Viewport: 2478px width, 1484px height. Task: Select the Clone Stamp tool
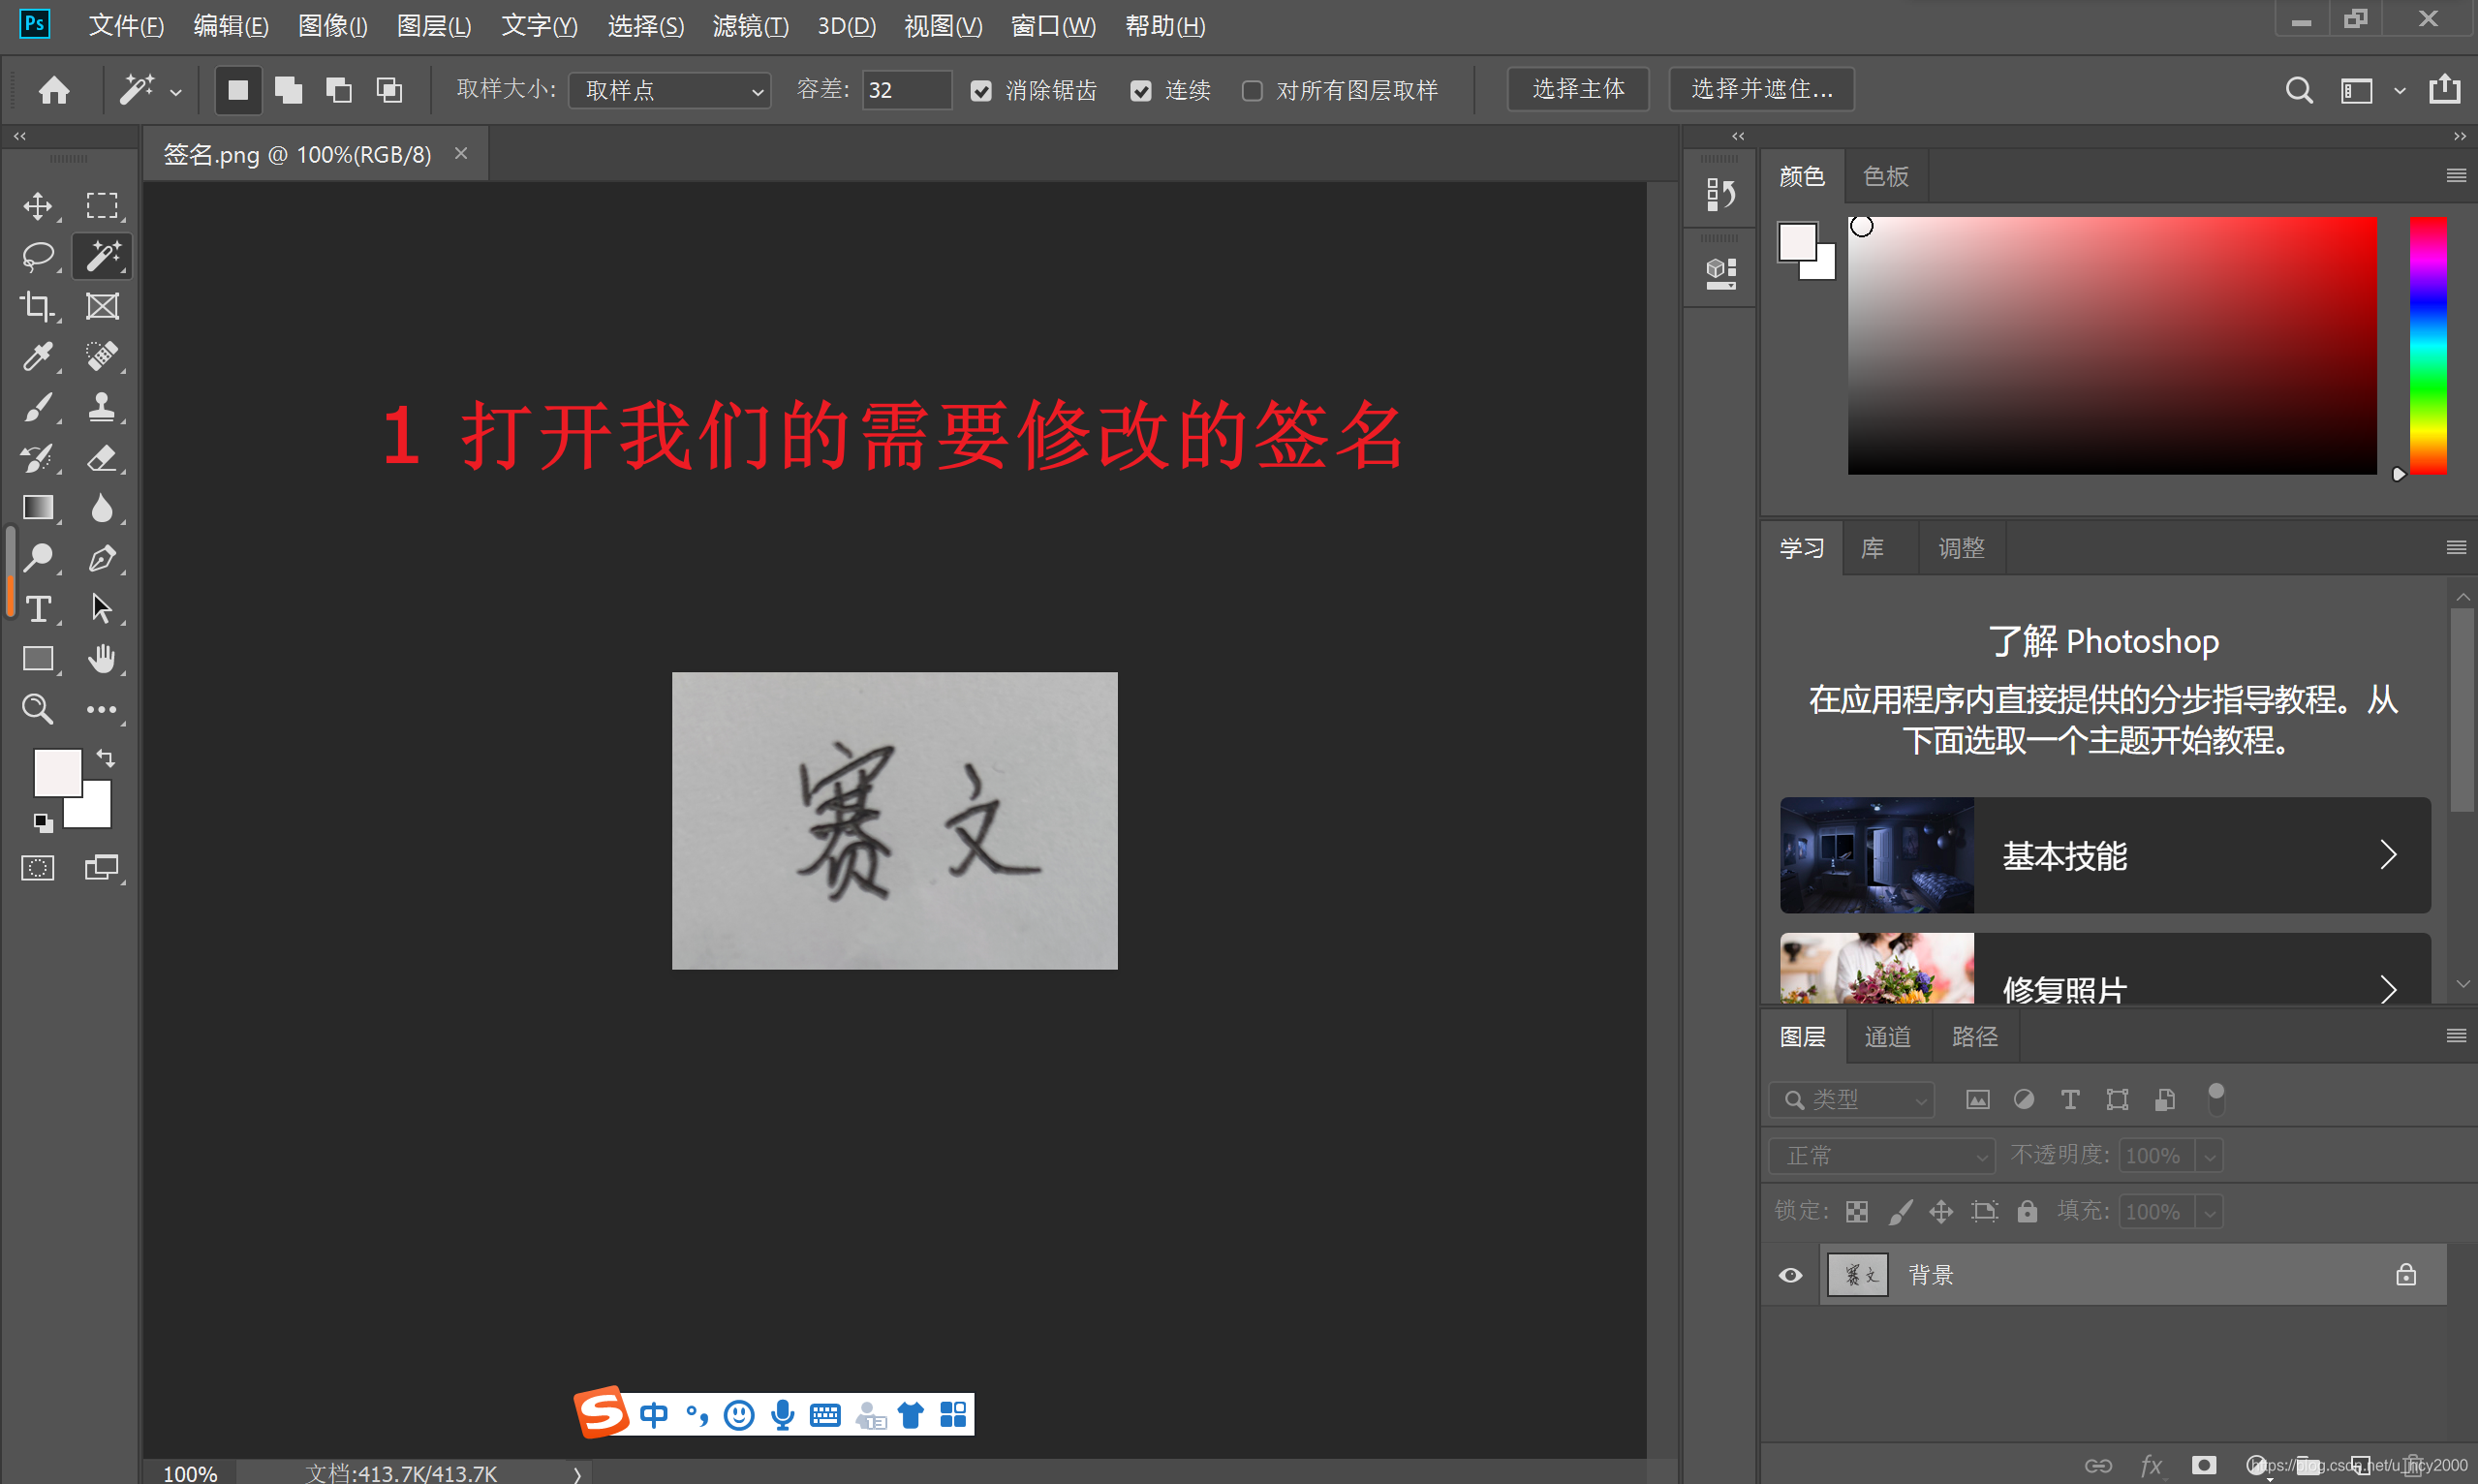(101, 407)
